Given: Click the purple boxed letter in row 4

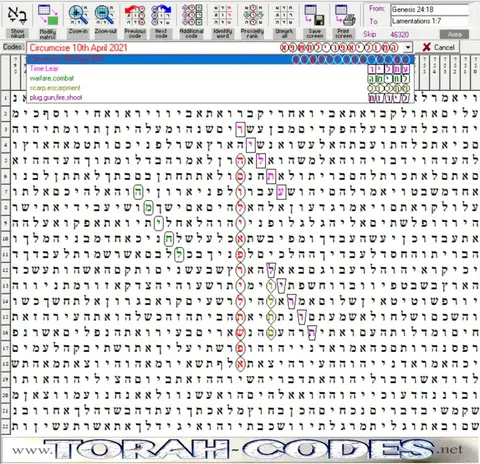Looking at the screenshot, I should tap(251, 145).
